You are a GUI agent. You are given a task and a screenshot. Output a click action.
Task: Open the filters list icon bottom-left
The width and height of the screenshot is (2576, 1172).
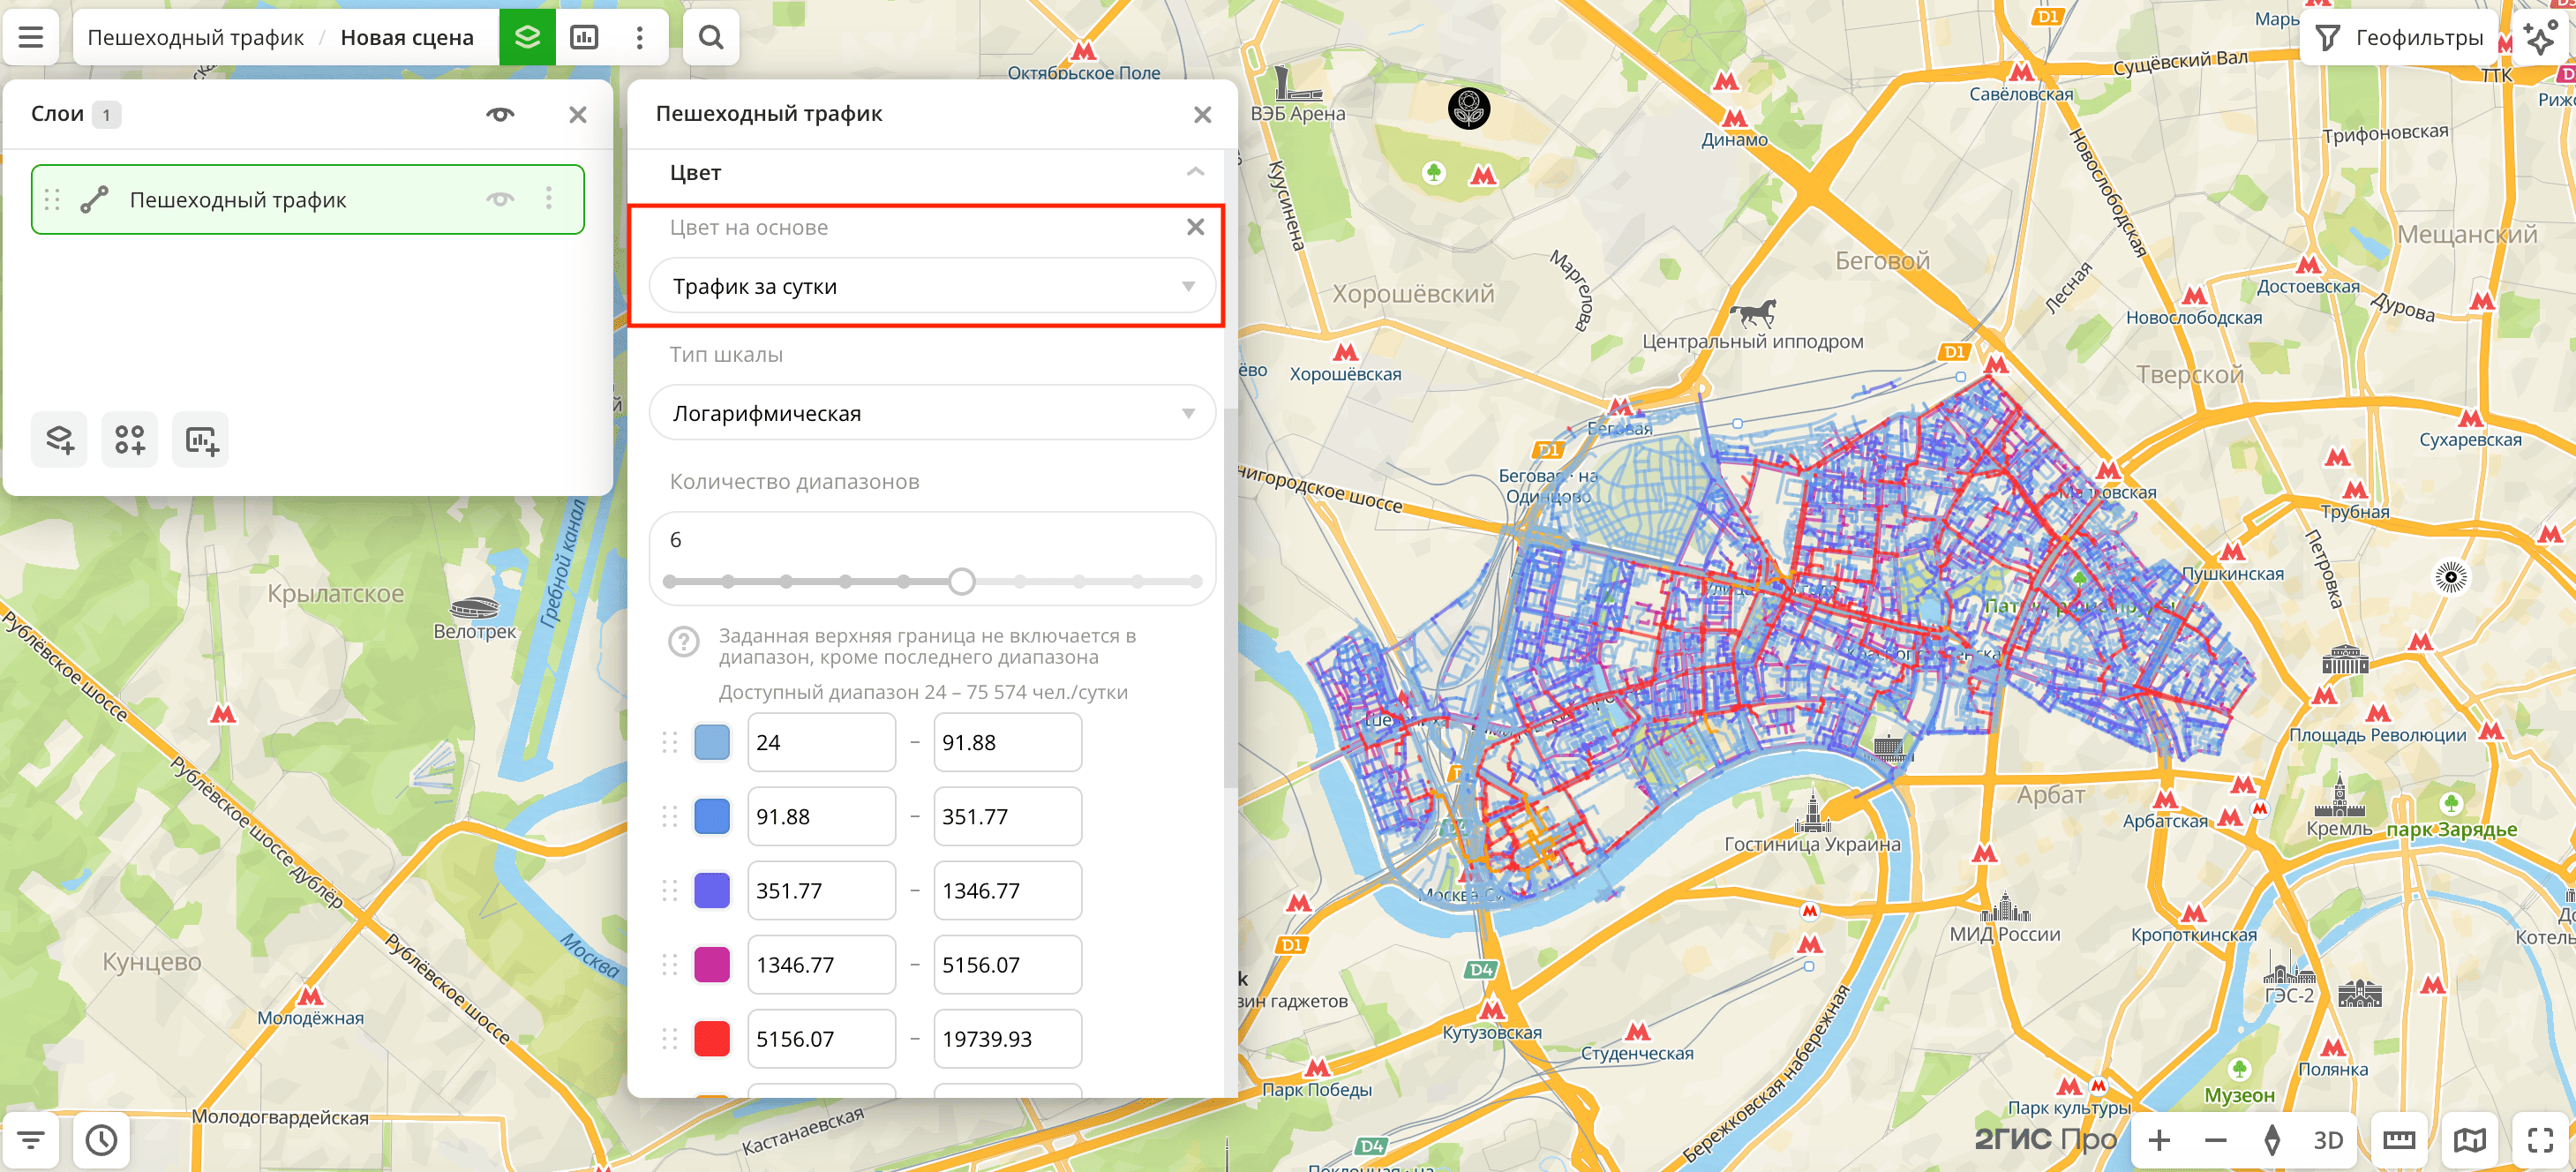(31, 1139)
